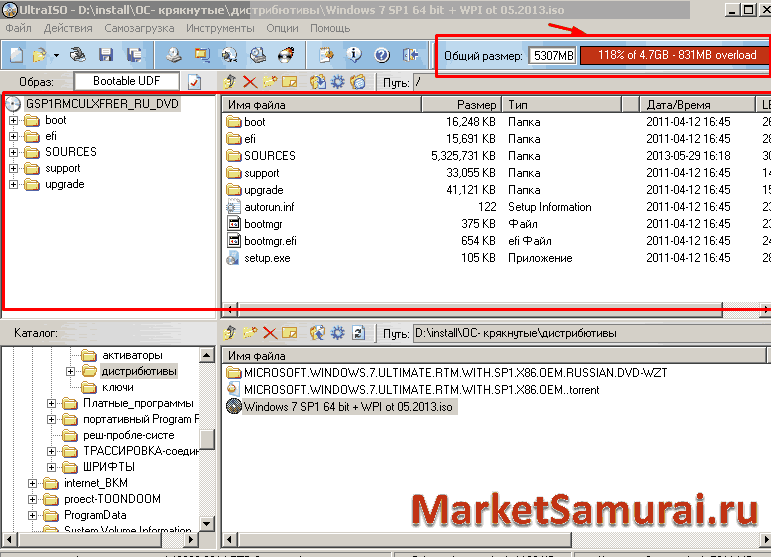Click Refresh icon in local toolbar
771x557 pixels.
click(x=358, y=333)
